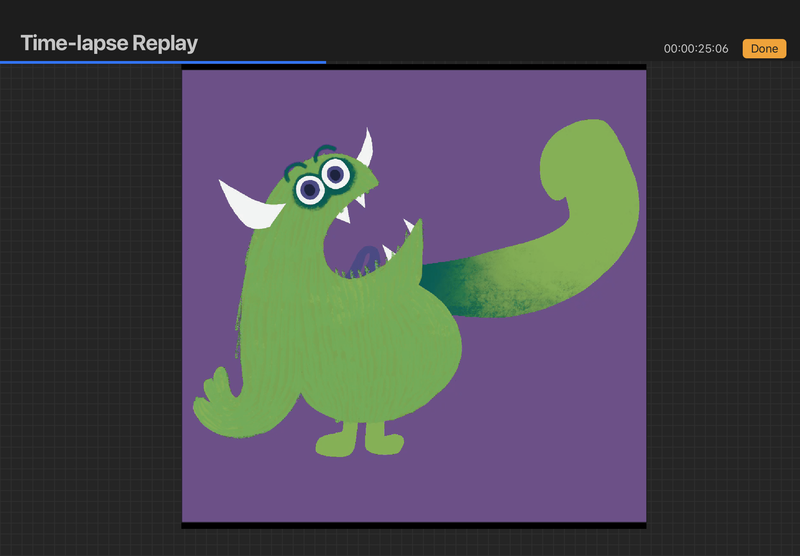Click the dark grid area left of canvas

tap(90, 300)
